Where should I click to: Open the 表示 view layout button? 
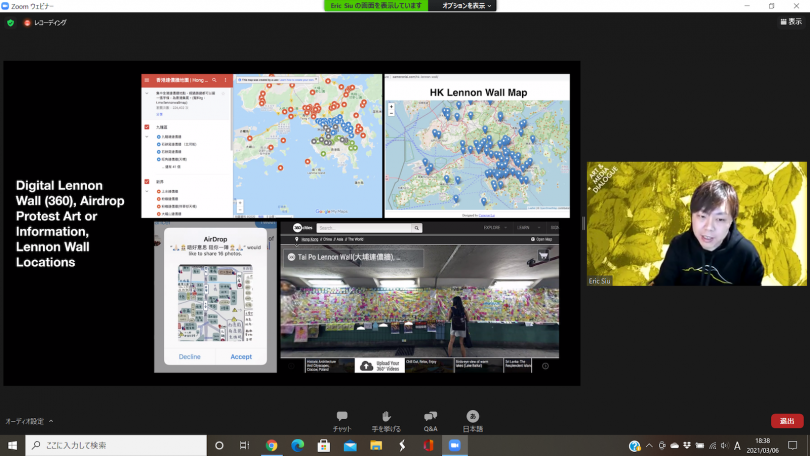[x=791, y=22]
